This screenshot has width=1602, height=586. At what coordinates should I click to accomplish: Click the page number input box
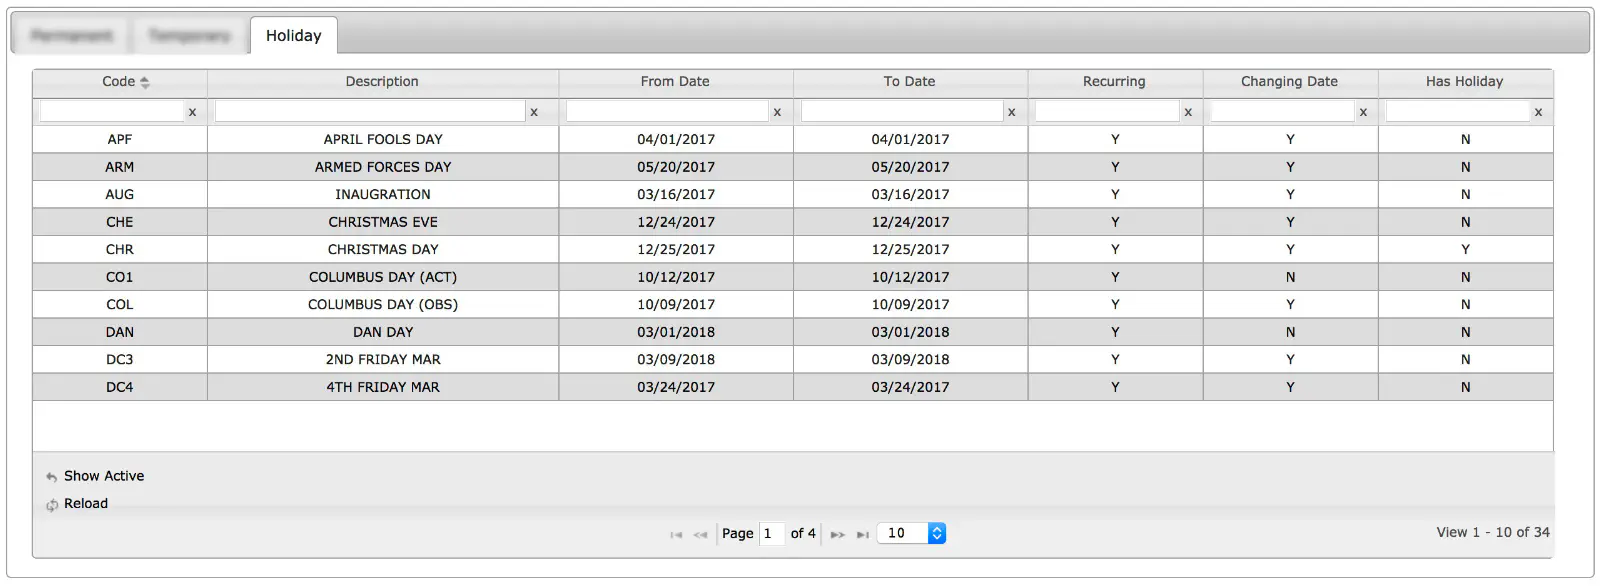[771, 533]
